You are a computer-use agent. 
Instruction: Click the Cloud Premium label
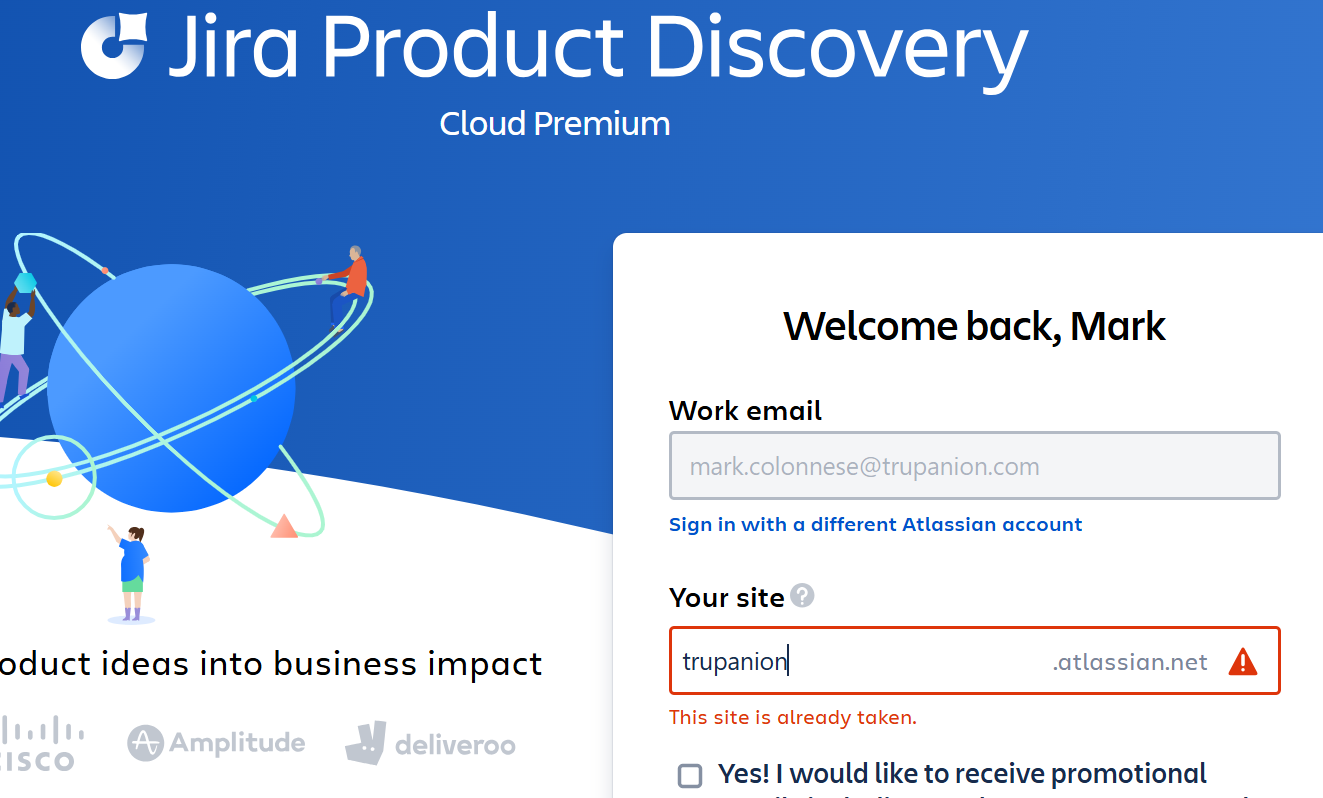pos(554,123)
